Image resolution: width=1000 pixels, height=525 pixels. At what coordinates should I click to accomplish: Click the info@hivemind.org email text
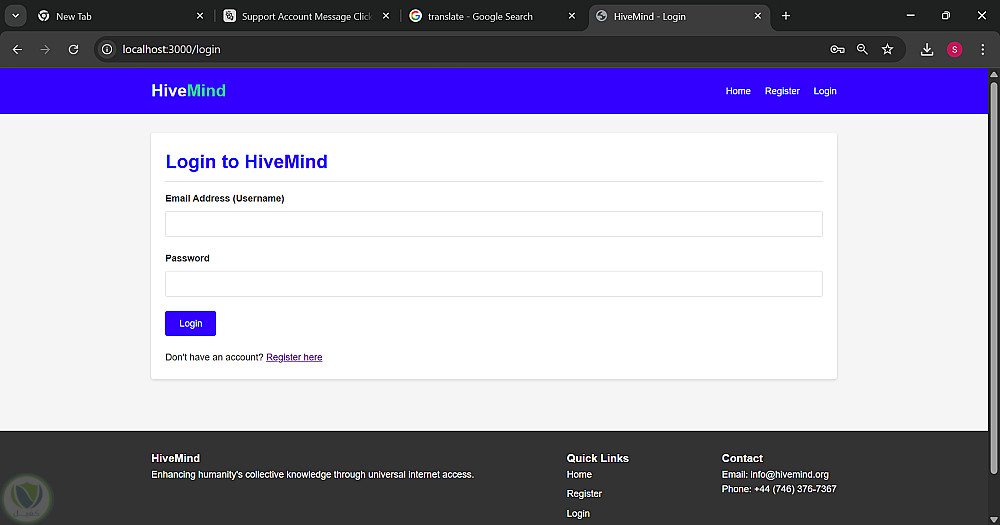pyautogui.click(x=790, y=475)
